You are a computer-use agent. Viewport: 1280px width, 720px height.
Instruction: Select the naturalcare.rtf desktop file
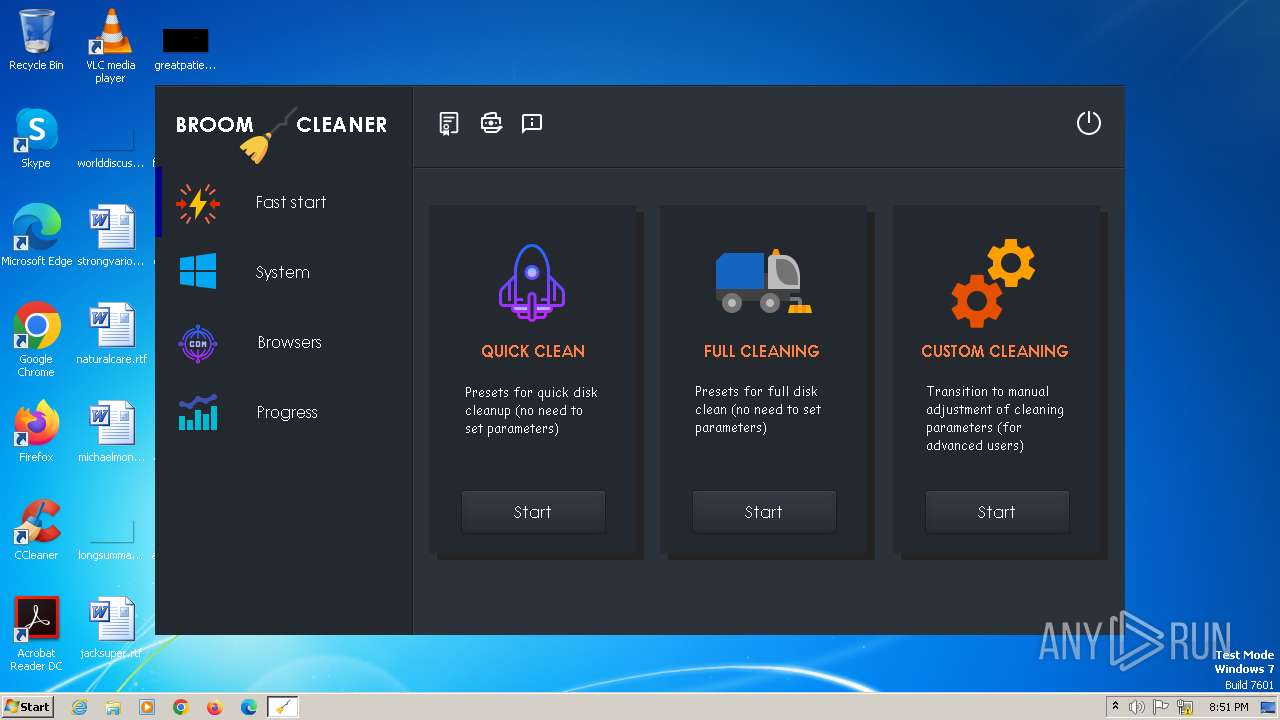(x=112, y=335)
